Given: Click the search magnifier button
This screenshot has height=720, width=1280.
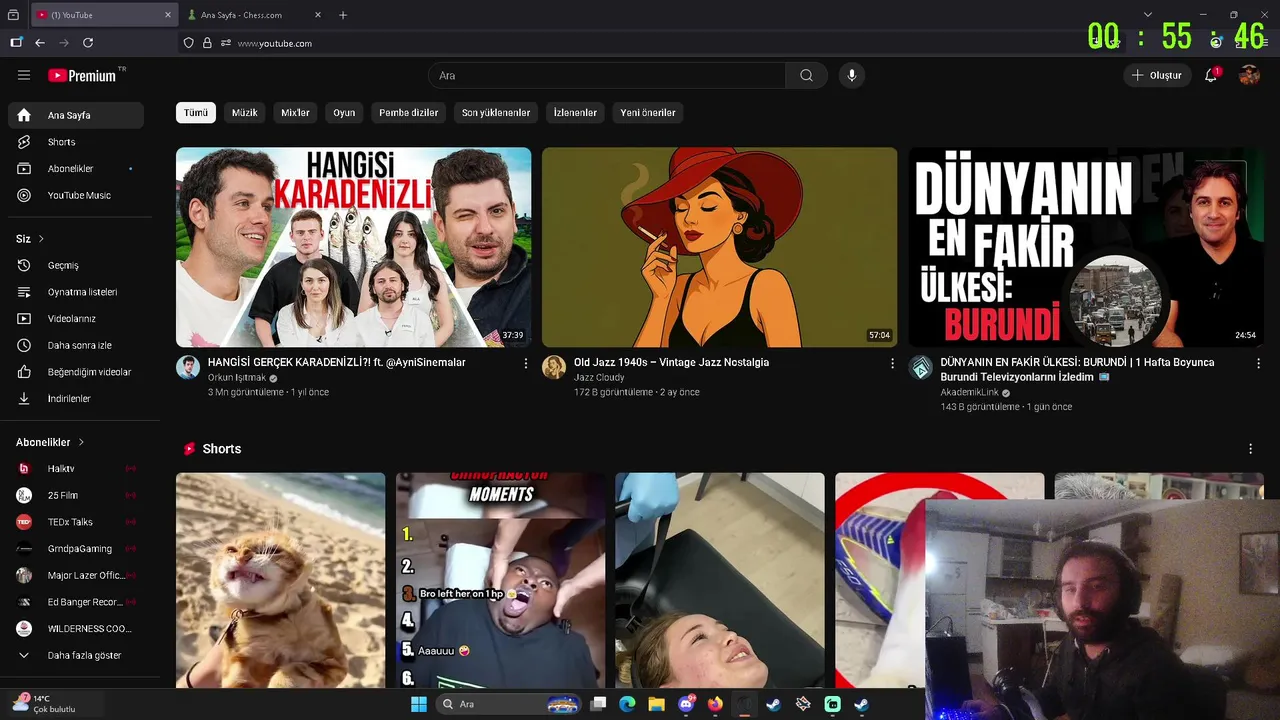Looking at the screenshot, I should (x=806, y=75).
